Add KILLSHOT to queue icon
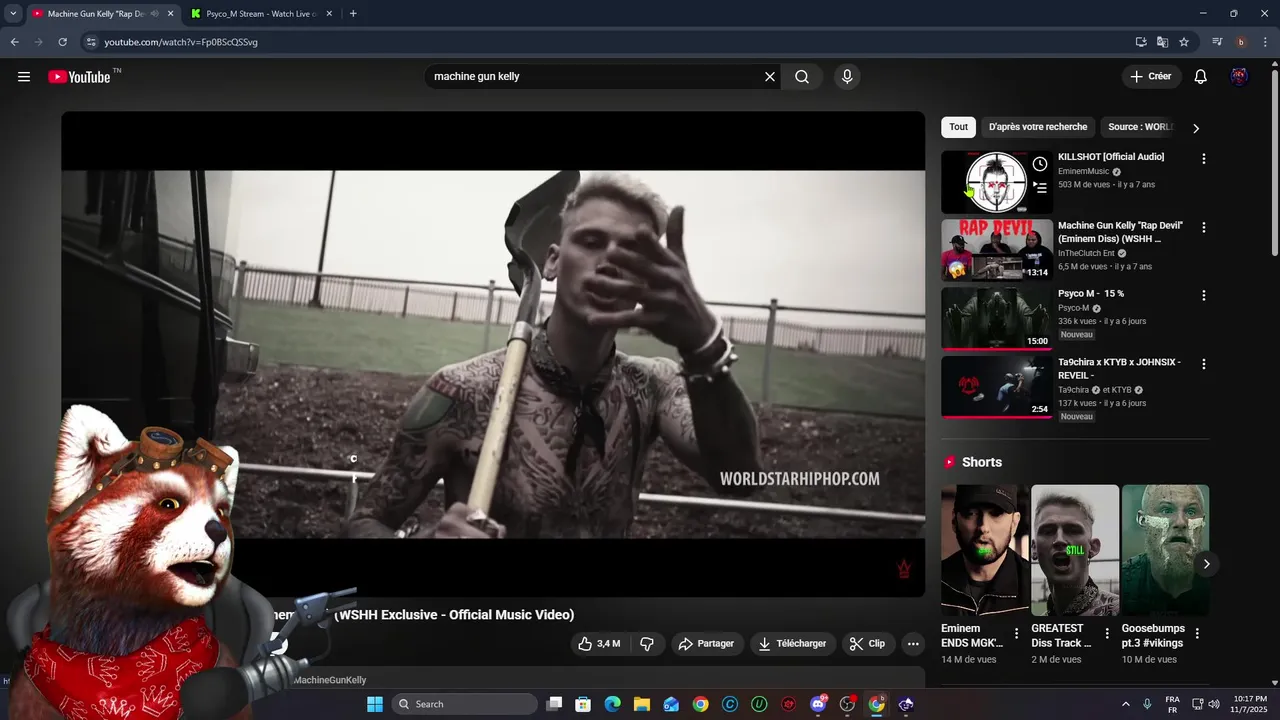This screenshot has width=1280, height=720. pos(1040,187)
